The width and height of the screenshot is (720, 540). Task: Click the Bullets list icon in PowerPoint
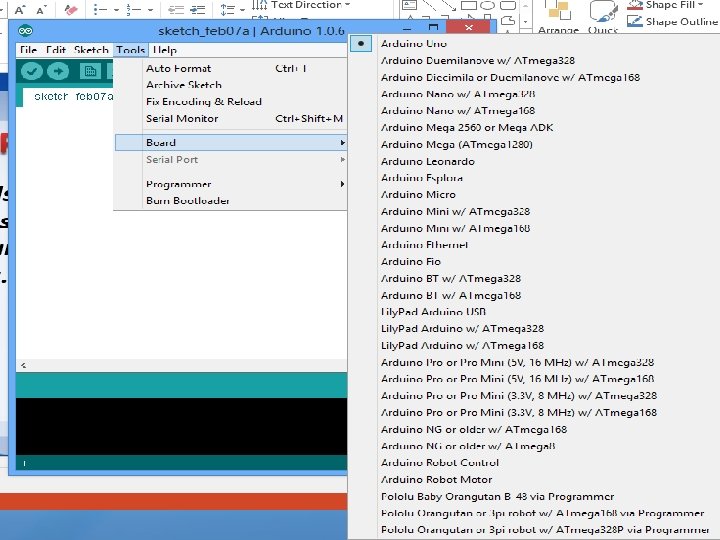pos(100,10)
